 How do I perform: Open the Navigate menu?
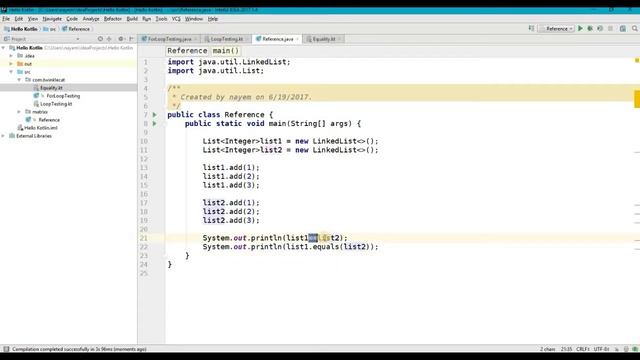pos(52,19)
